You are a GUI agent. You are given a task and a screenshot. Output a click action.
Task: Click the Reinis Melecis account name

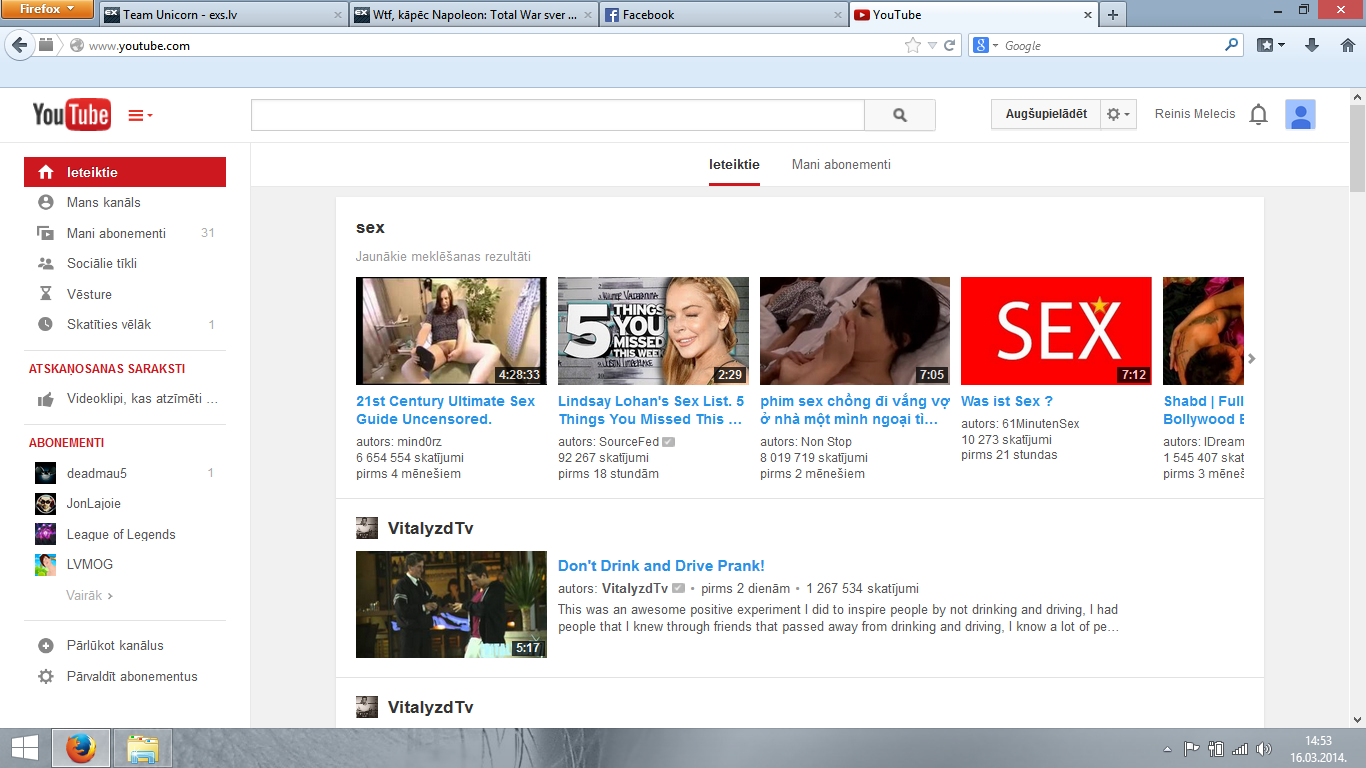[1195, 114]
